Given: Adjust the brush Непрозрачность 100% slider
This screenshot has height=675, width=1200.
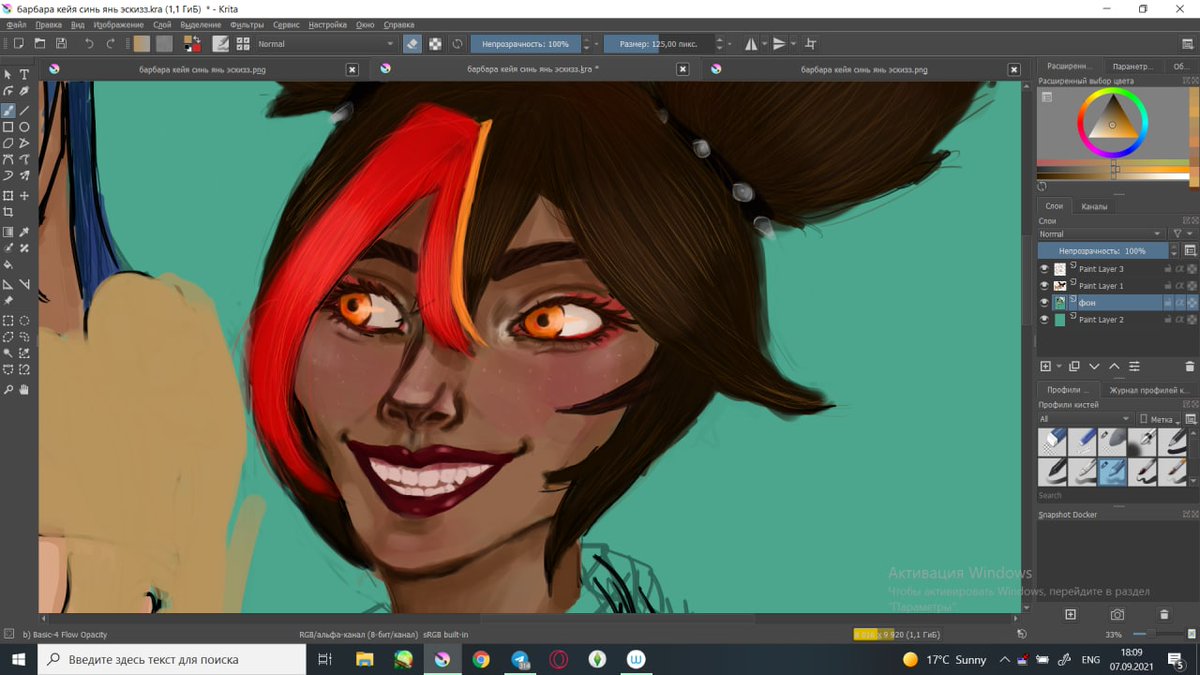Looking at the screenshot, I should click(x=525, y=44).
